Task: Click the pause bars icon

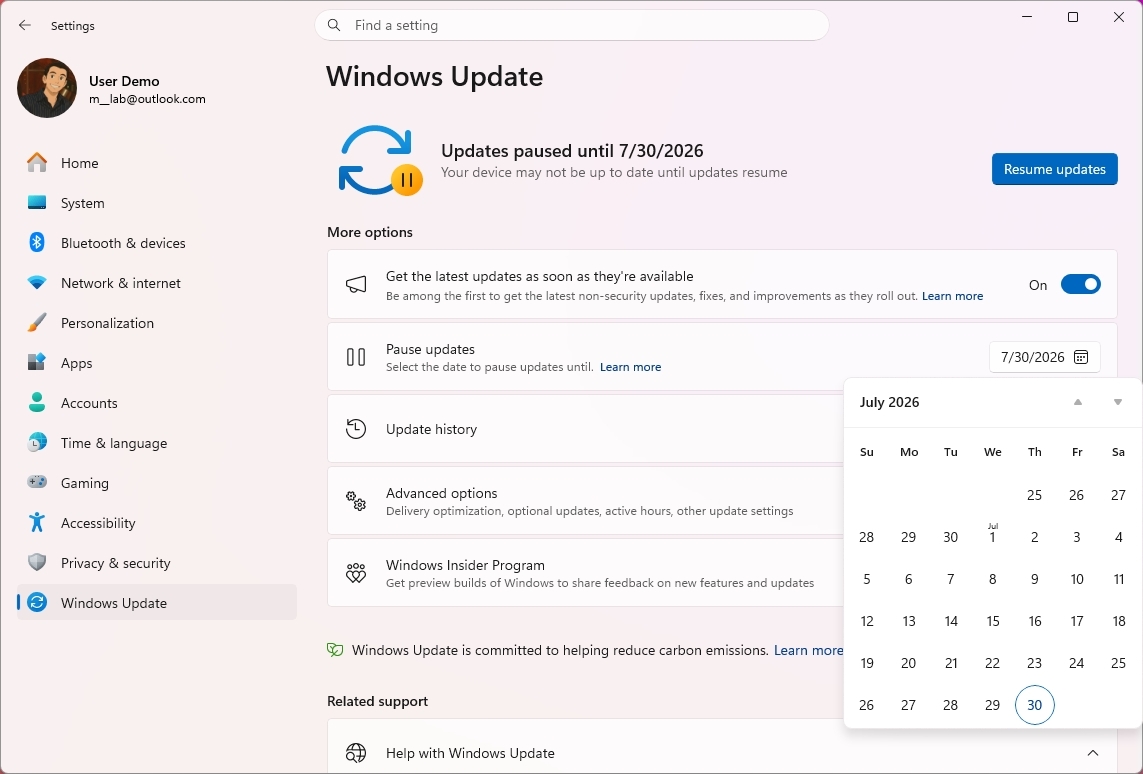Action: pos(356,357)
